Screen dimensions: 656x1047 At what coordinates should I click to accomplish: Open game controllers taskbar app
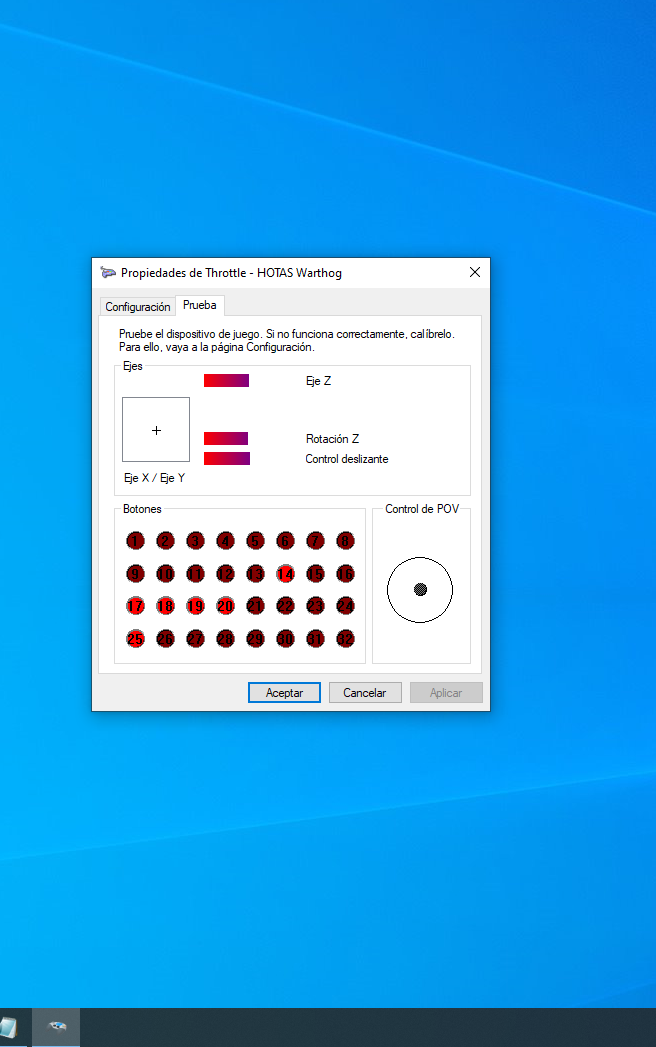[57, 1027]
